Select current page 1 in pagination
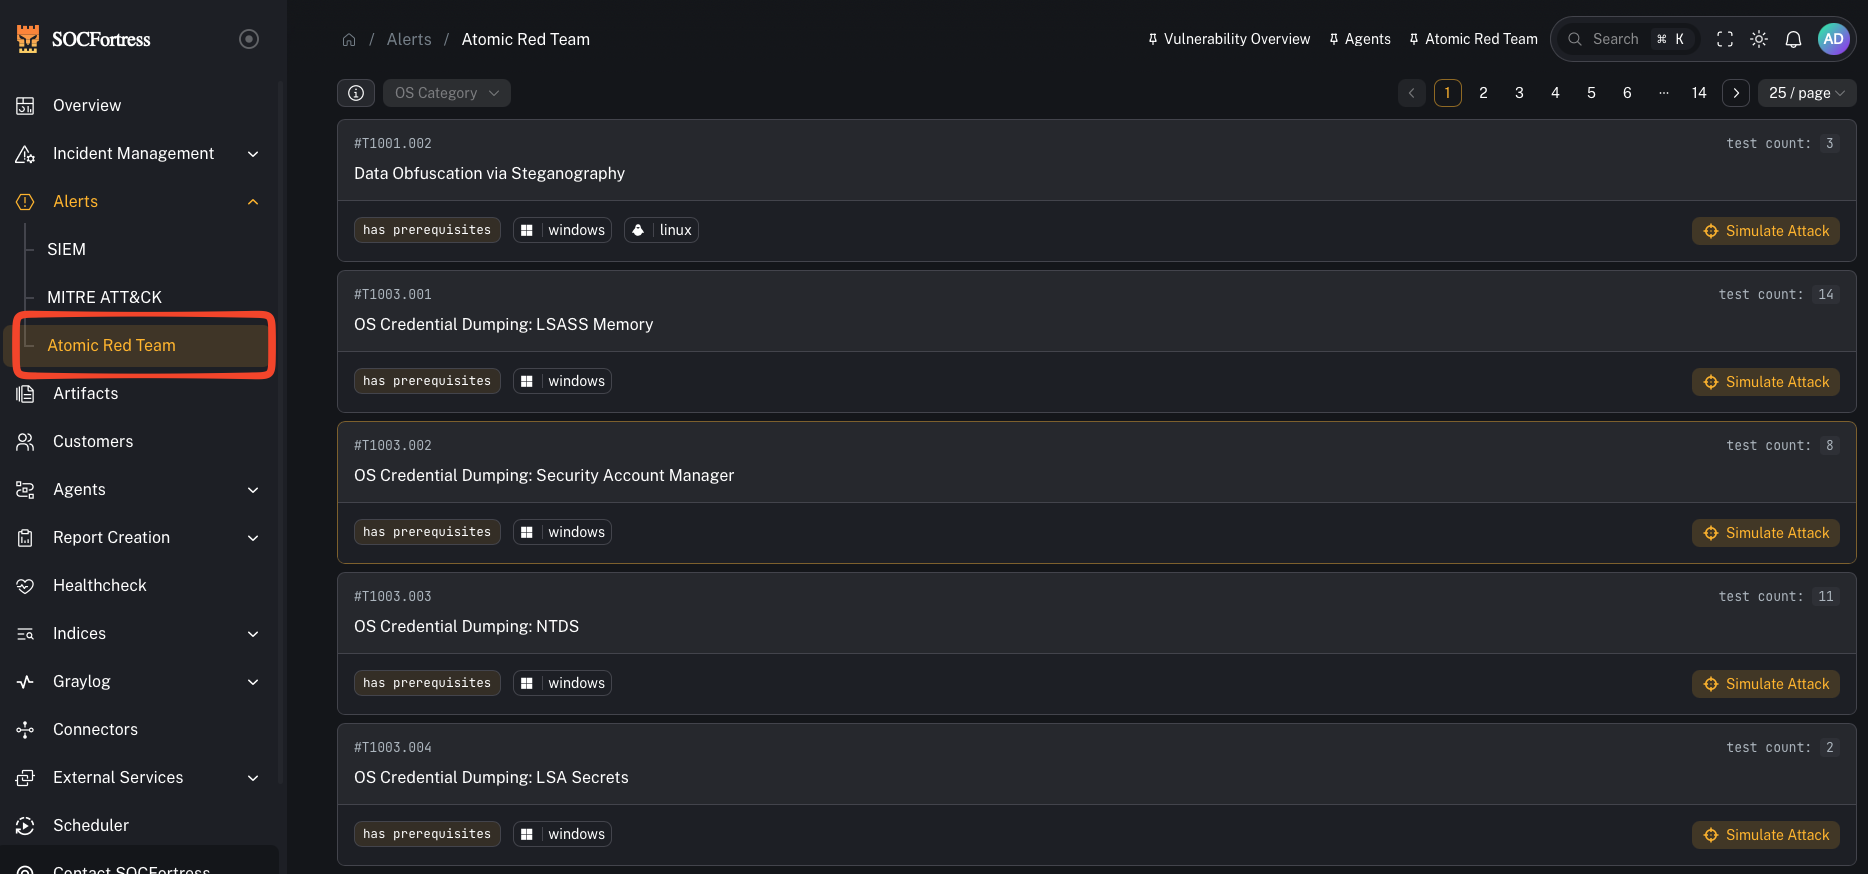 pyautogui.click(x=1447, y=93)
